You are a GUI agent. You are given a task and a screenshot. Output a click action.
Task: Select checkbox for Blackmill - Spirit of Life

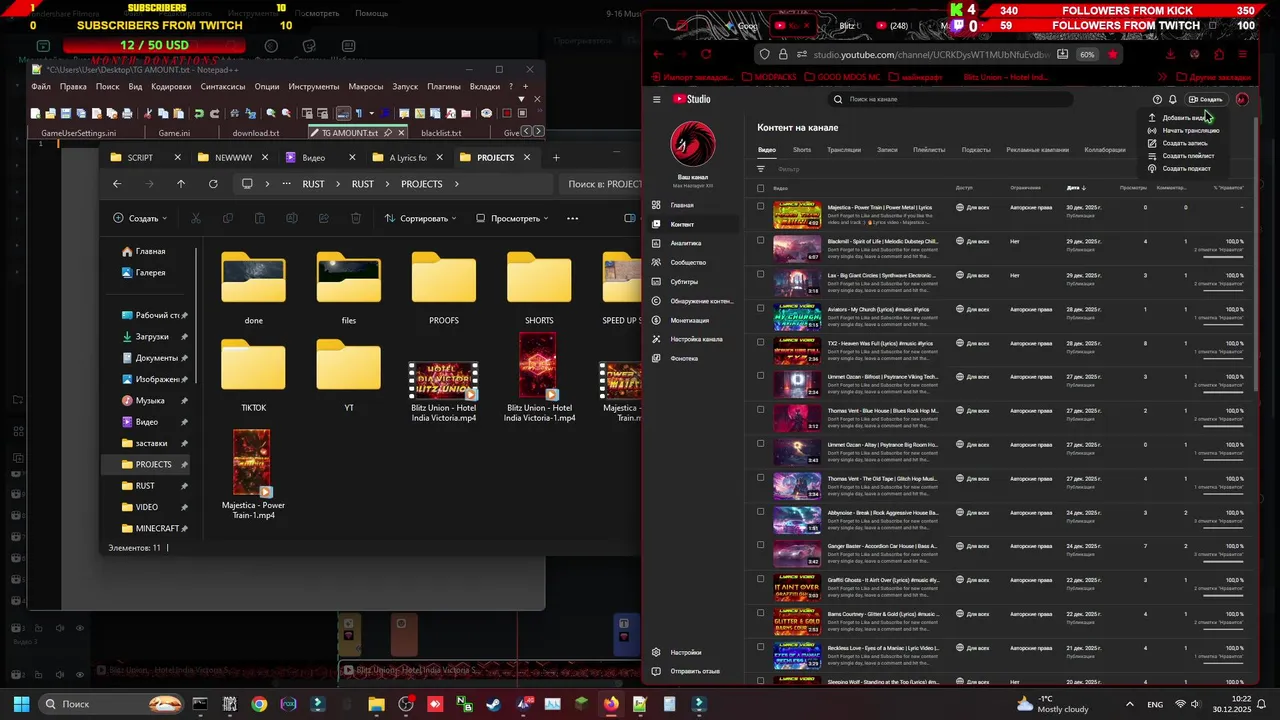pos(760,241)
